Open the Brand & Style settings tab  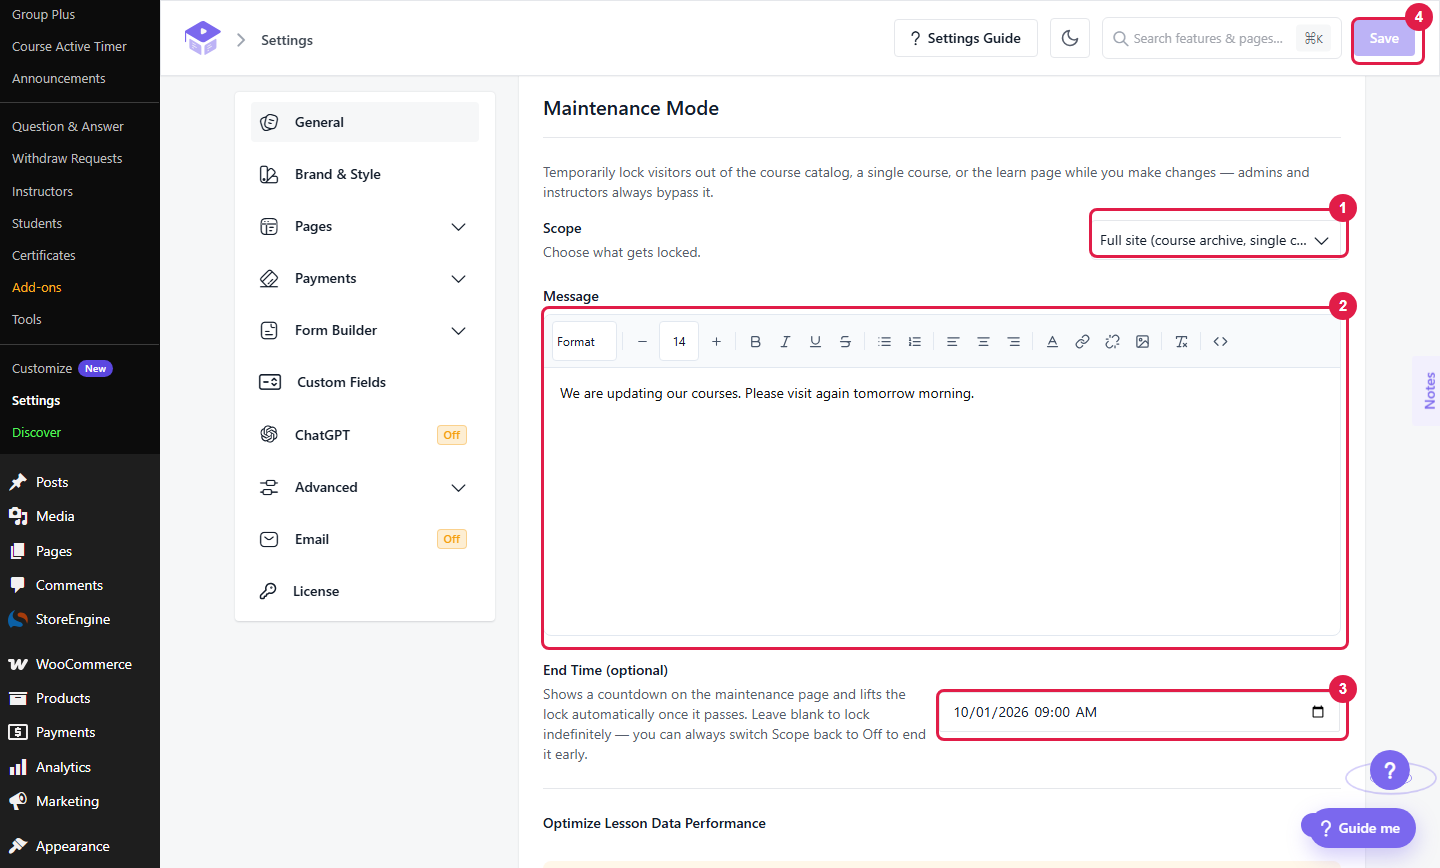[365, 174]
